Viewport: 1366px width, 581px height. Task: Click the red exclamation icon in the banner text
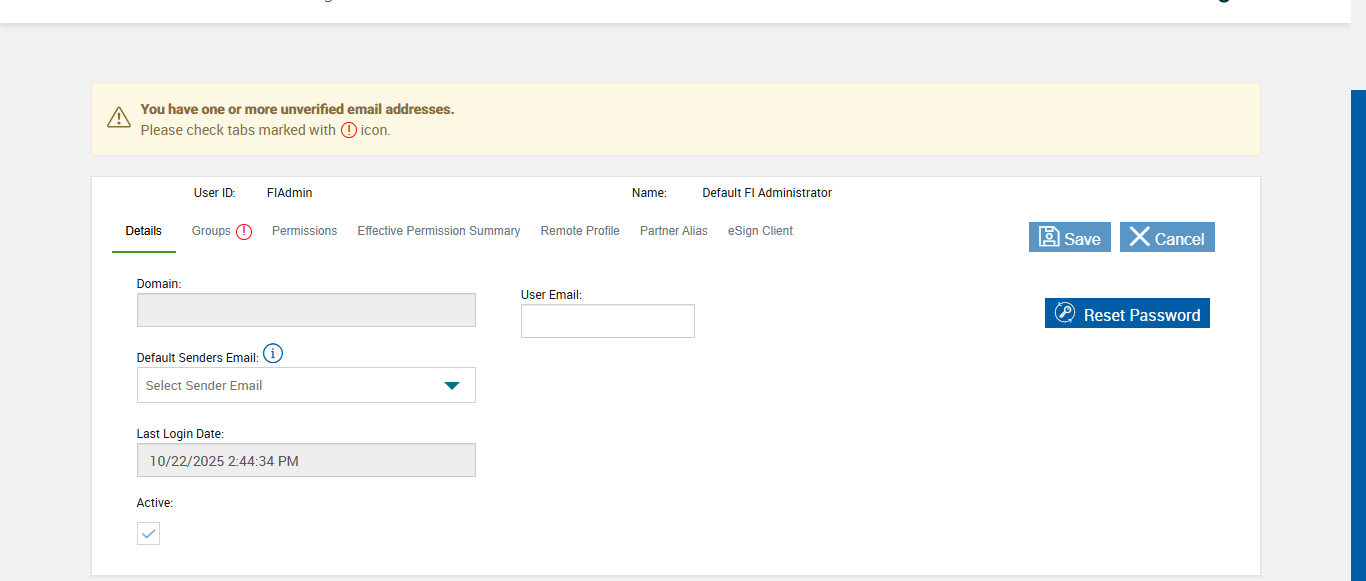pyautogui.click(x=348, y=130)
